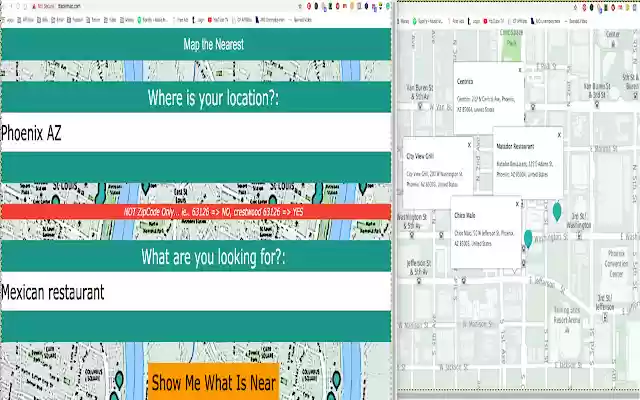Click Centrico address text in popup
This screenshot has height=400, width=640.
pos(486,104)
